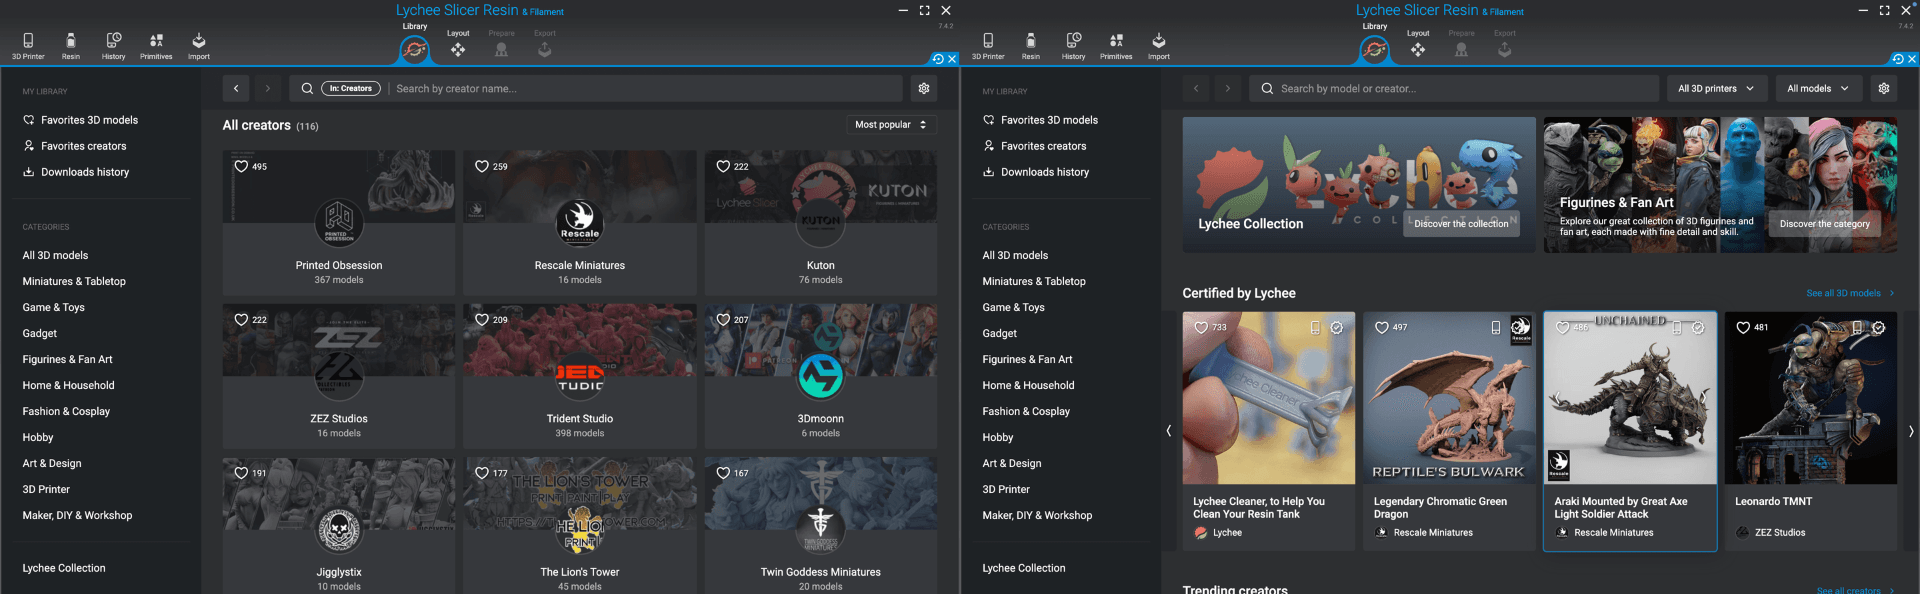Select Layout mode in the Certified by Lychee window
The image size is (1920, 594).
pyautogui.click(x=1418, y=45)
